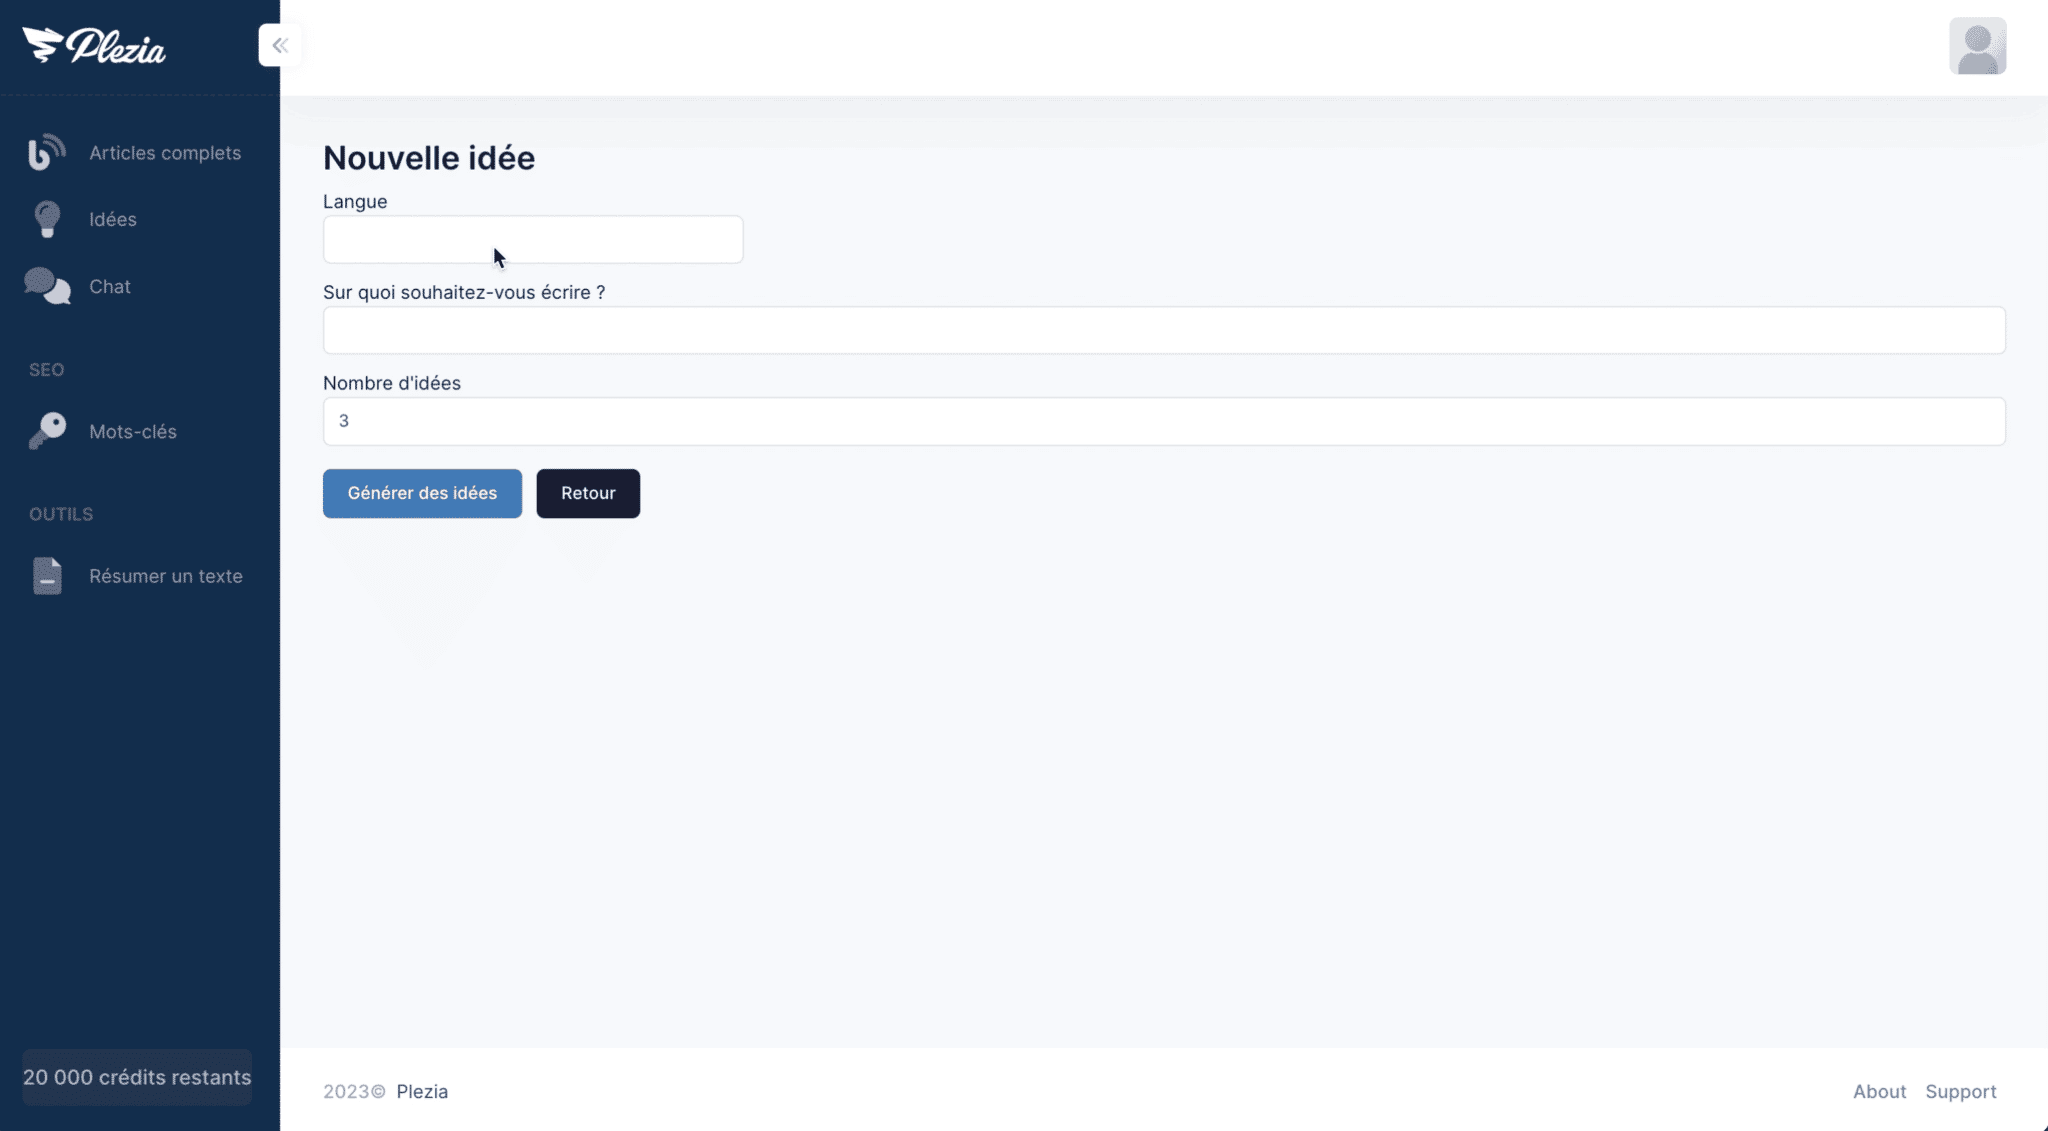Screen dimensions: 2048x1131
Task: Click the Générer des idées button
Action: (x=422, y=493)
